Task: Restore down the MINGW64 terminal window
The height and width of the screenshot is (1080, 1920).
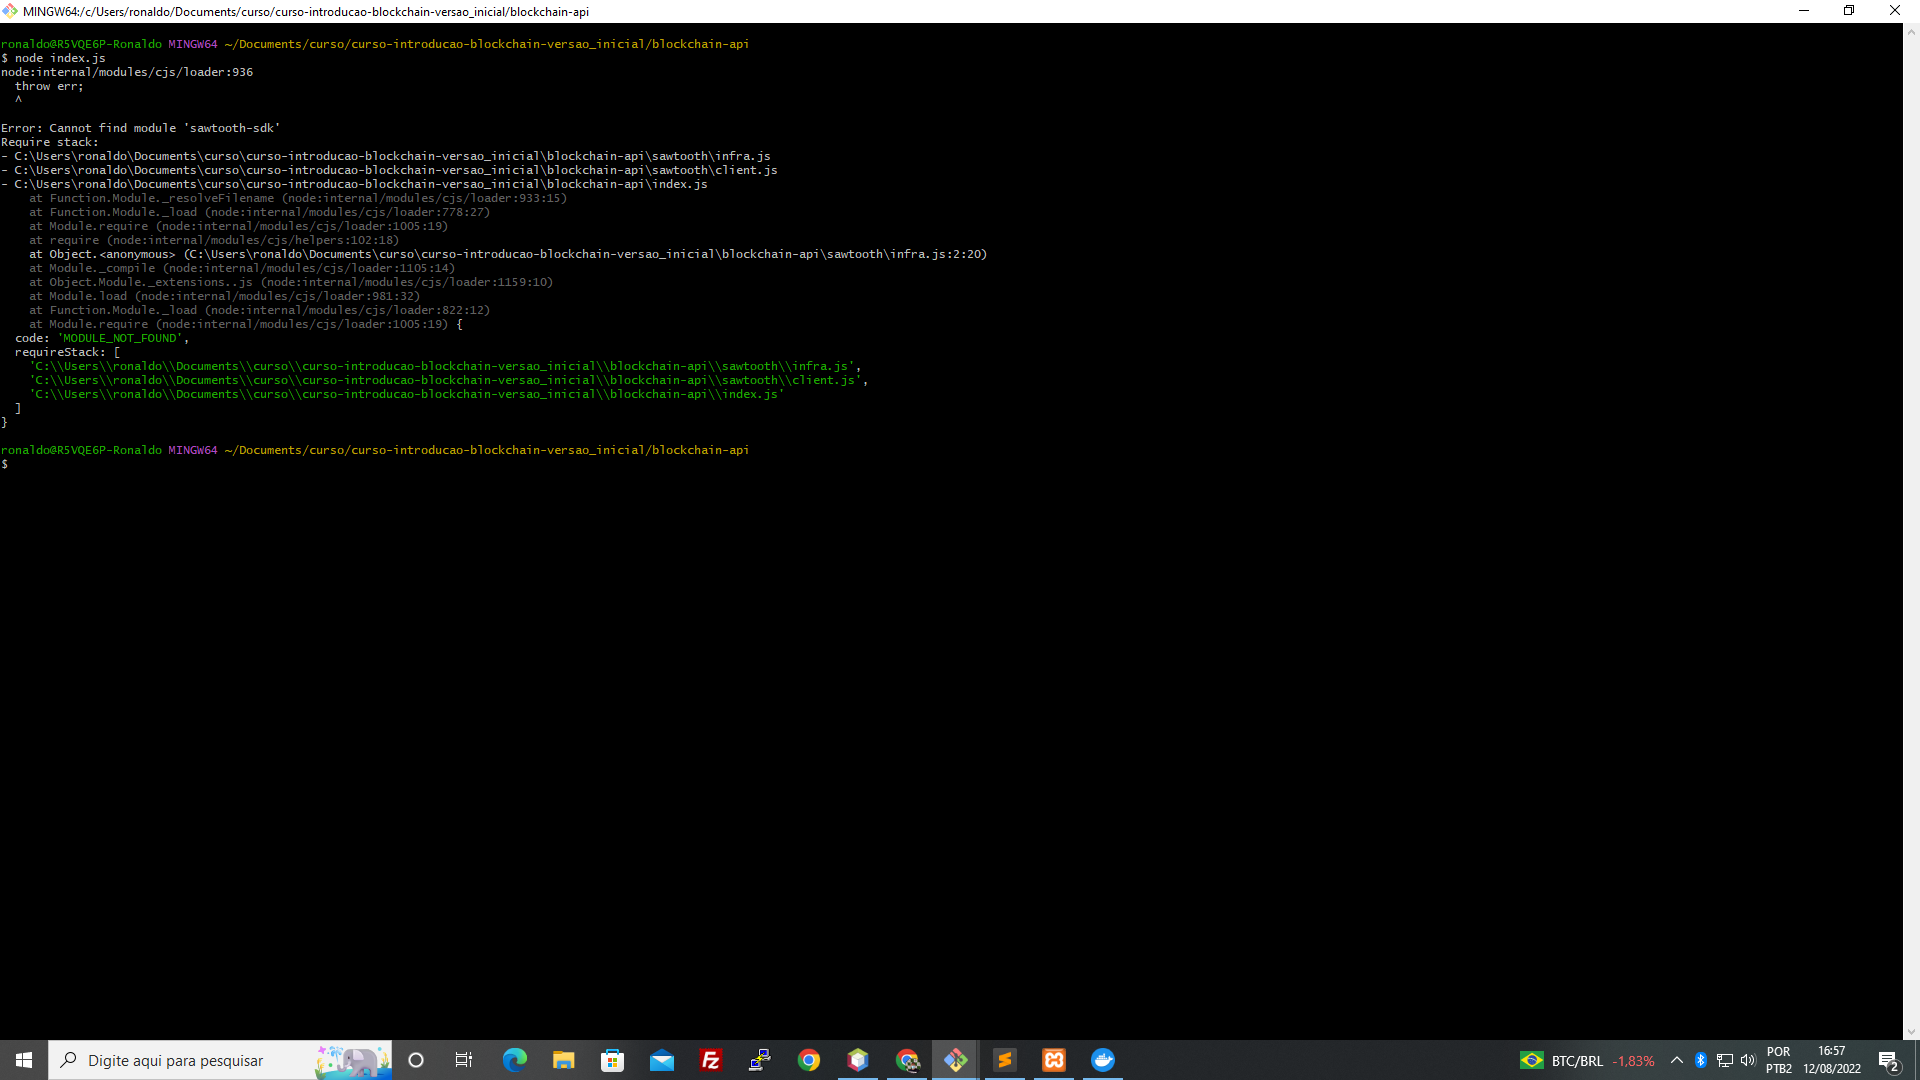Action: click(1849, 11)
